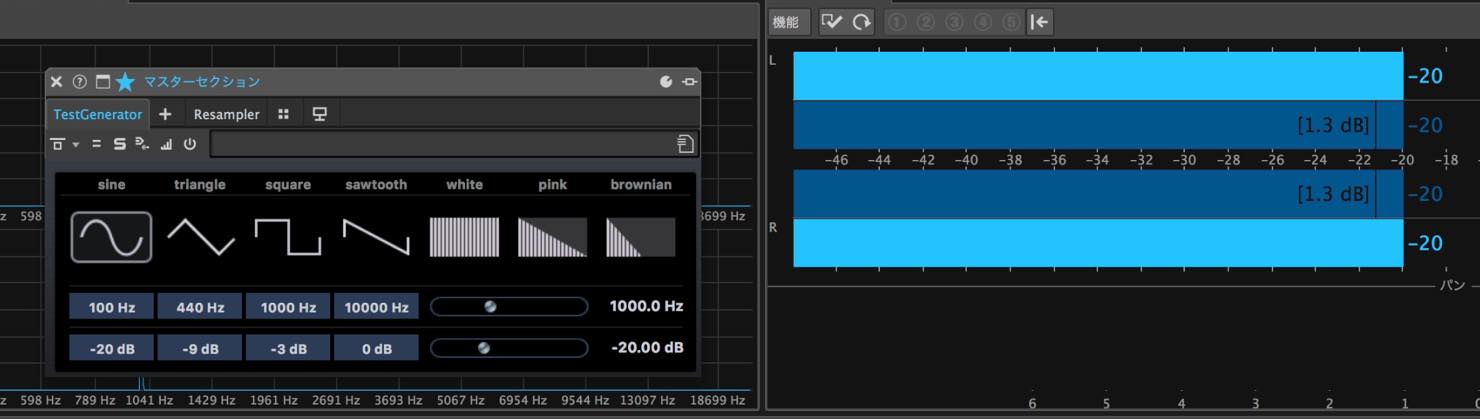Switch to the TestGenerator tab
This screenshot has height=419, width=1480.
click(98, 114)
